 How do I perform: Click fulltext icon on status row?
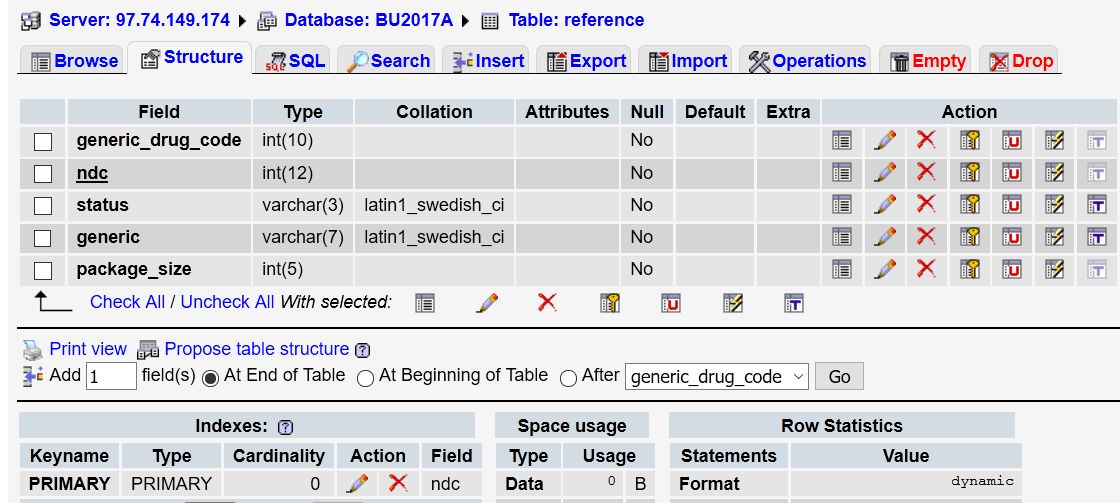1096,205
